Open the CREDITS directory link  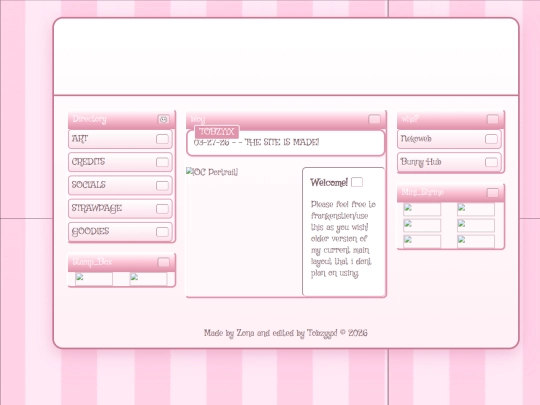[x=120, y=162]
